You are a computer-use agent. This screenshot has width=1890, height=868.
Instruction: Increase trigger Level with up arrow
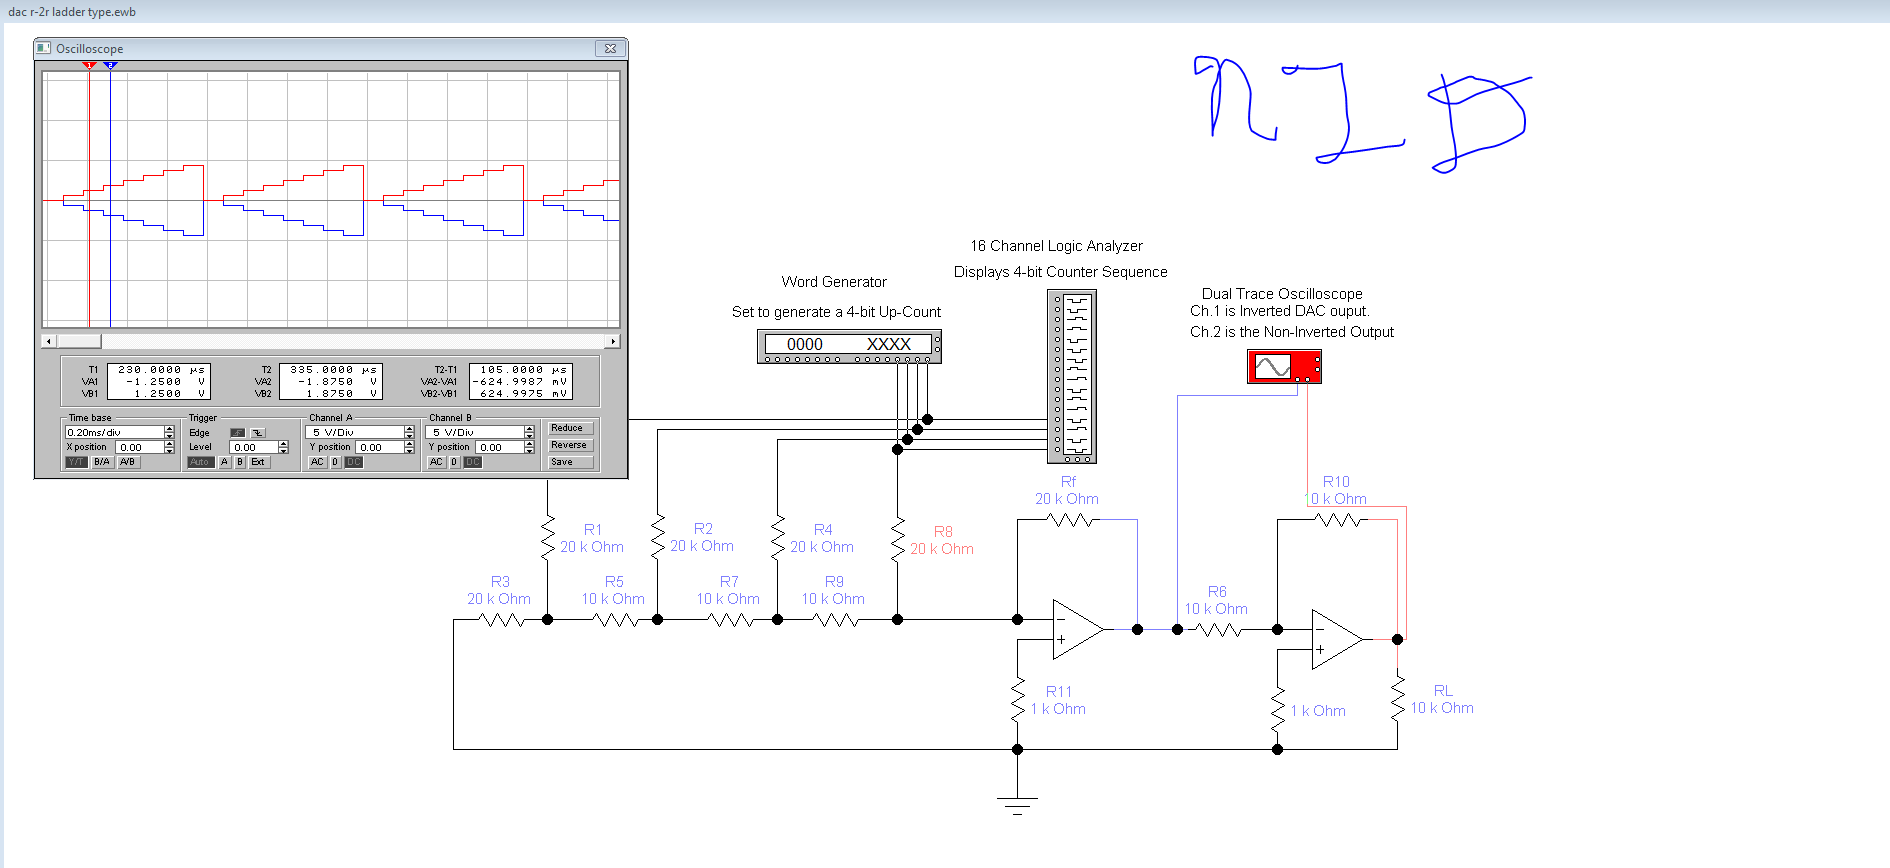coord(283,444)
